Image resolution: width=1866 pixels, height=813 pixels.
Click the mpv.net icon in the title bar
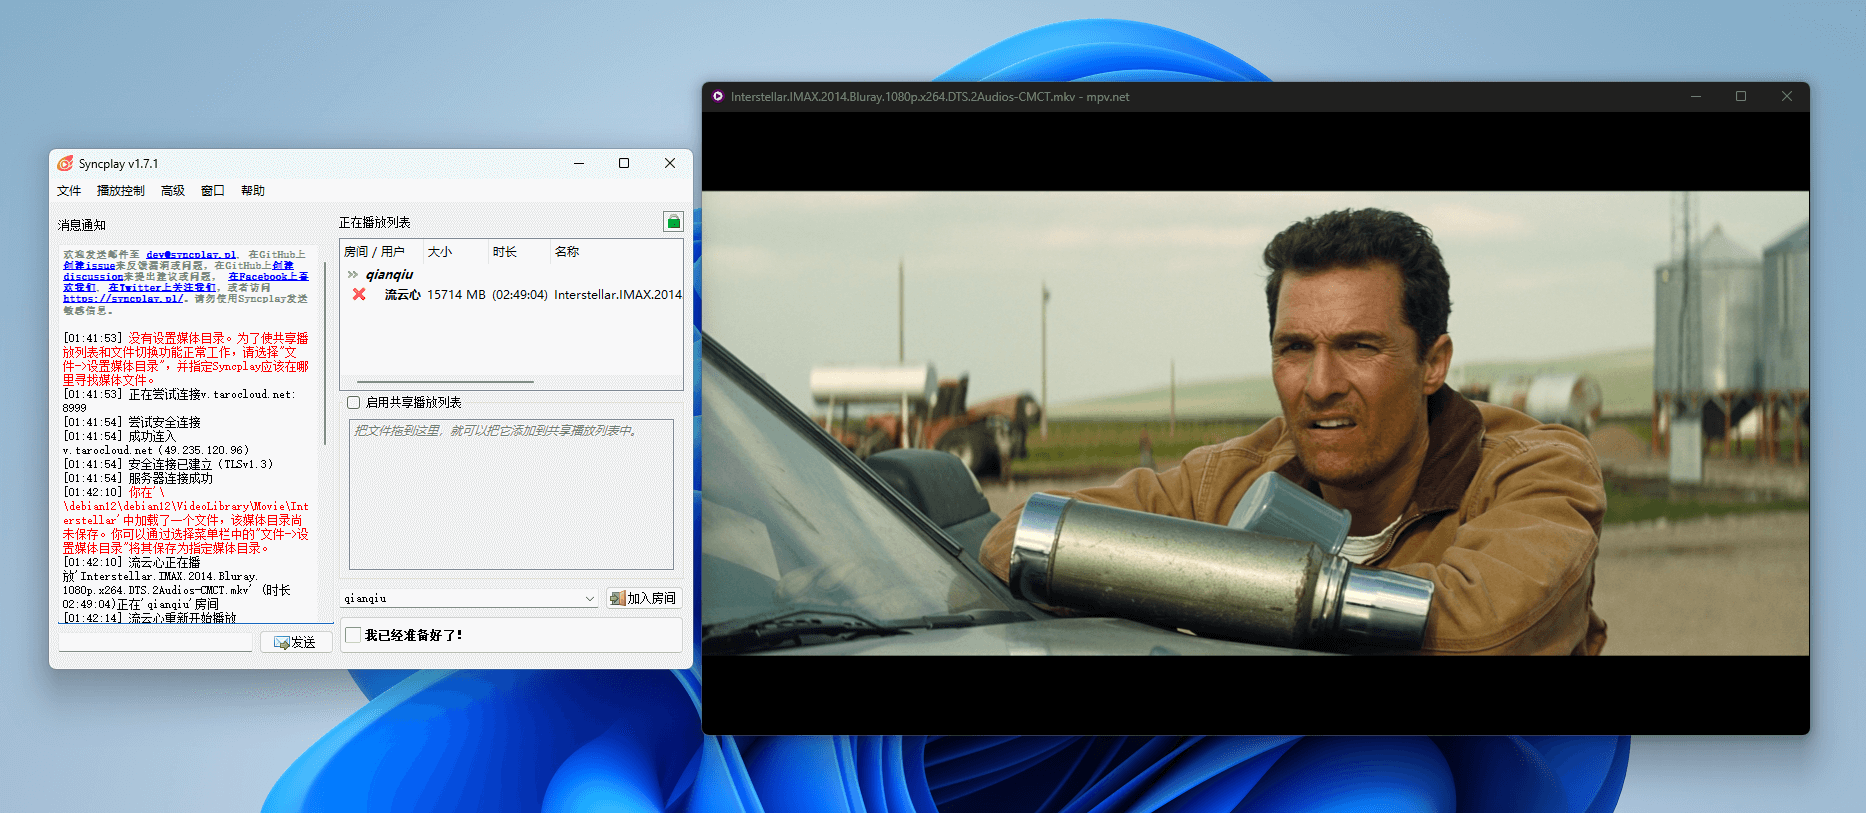717,97
